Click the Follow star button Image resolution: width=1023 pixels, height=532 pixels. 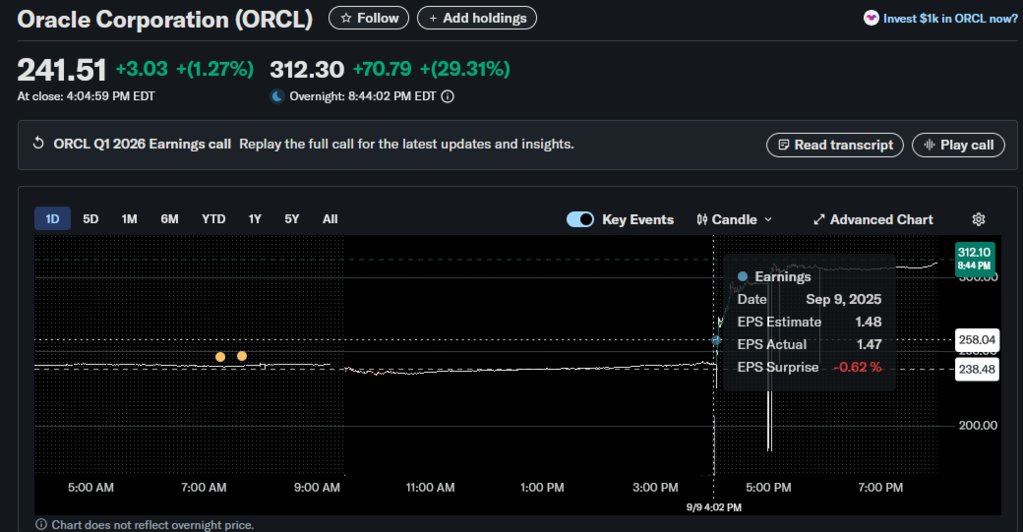point(369,18)
